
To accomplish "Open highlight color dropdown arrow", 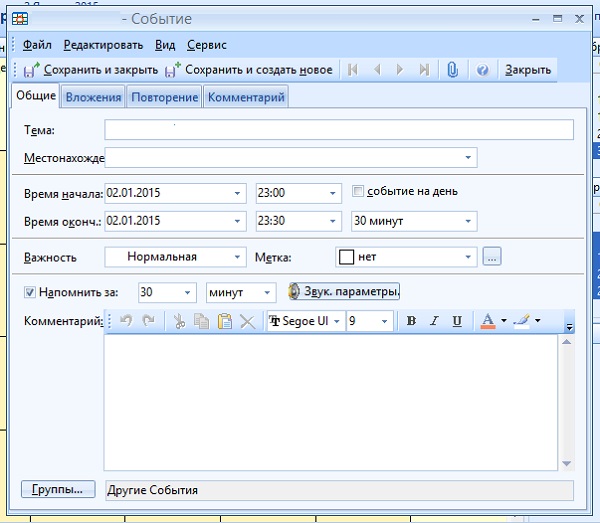I will [x=538, y=321].
